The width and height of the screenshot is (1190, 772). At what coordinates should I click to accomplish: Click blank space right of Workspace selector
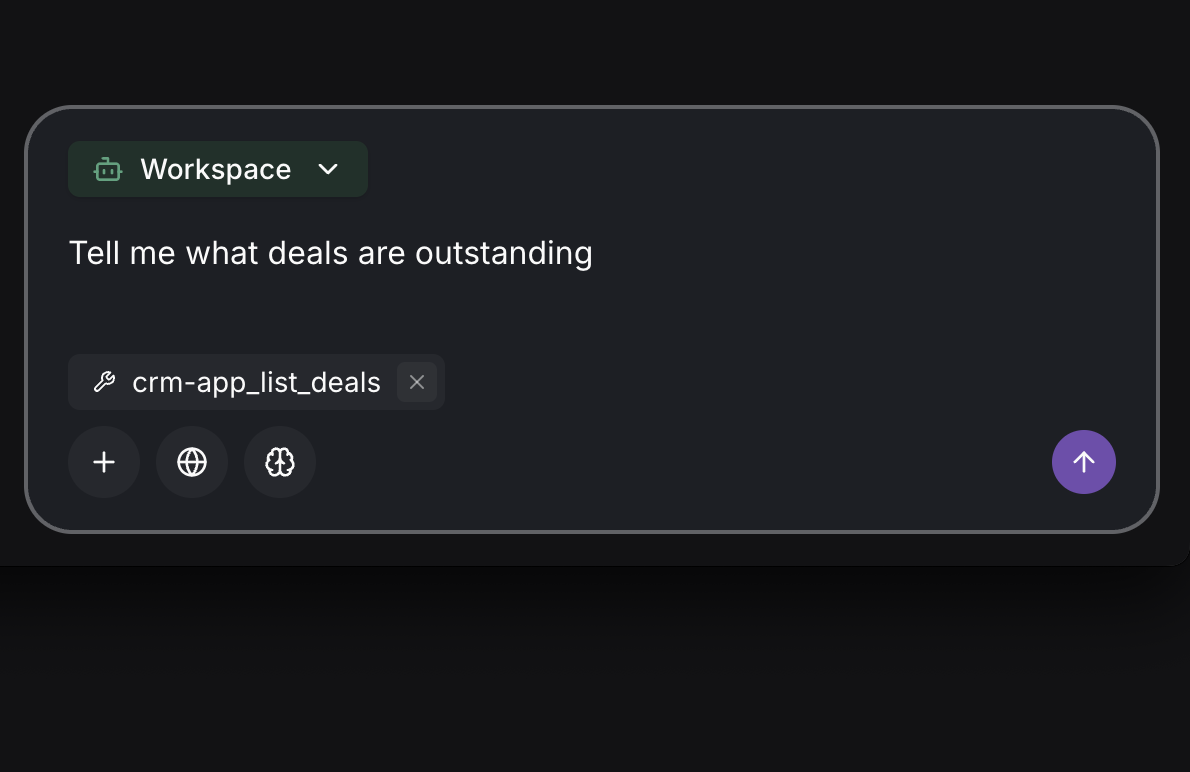coord(750,170)
